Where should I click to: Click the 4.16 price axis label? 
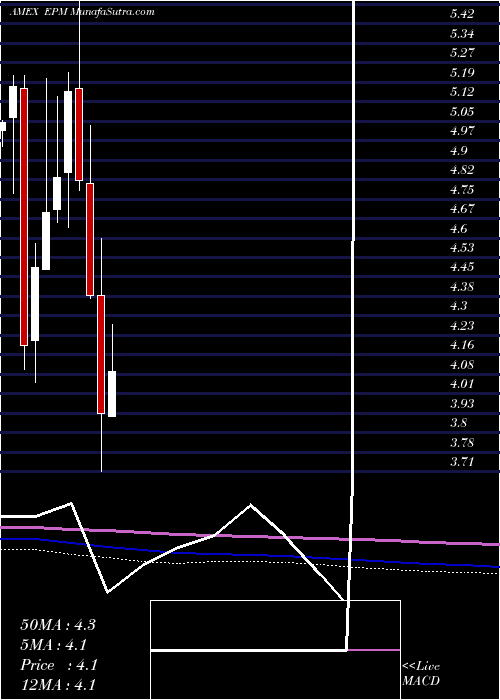[462, 345]
